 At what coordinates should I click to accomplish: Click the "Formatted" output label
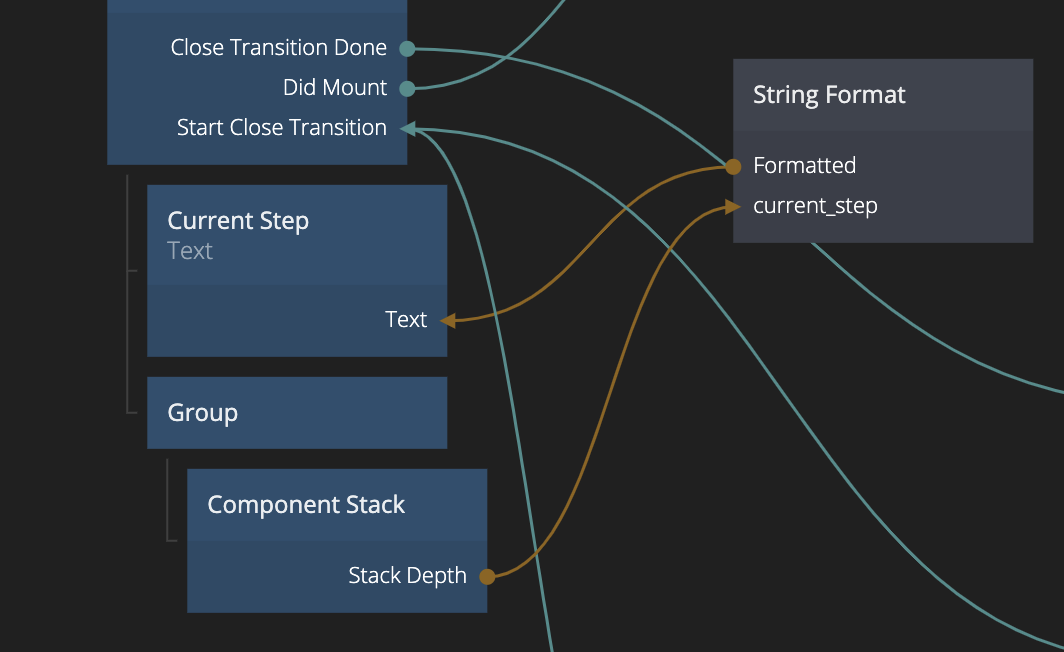click(x=804, y=166)
